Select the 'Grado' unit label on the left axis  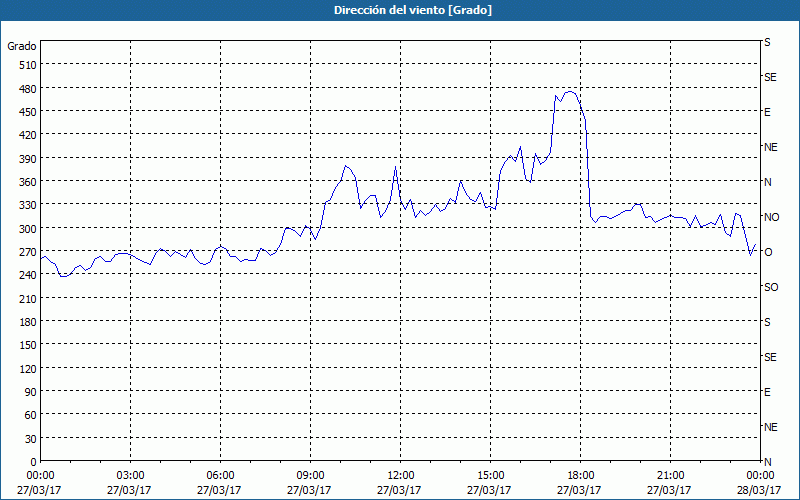click(x=22, y=46)
